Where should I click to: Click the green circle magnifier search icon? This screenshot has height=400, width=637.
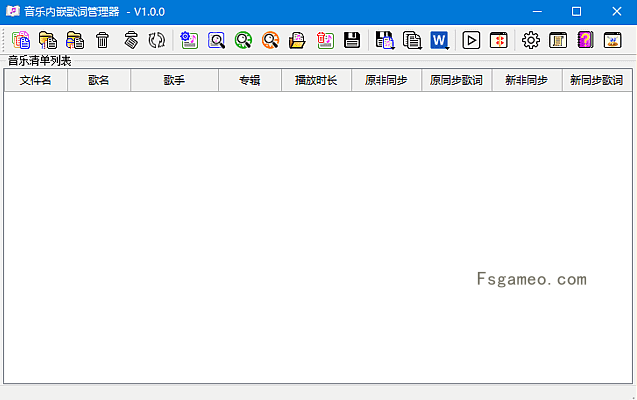point(243,40)
